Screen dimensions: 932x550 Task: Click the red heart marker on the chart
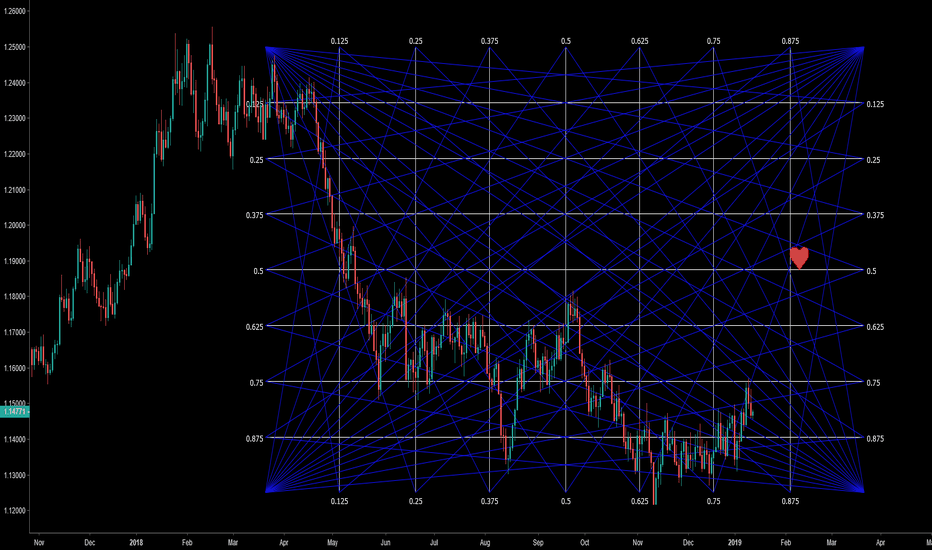click(x=799, y=258)
